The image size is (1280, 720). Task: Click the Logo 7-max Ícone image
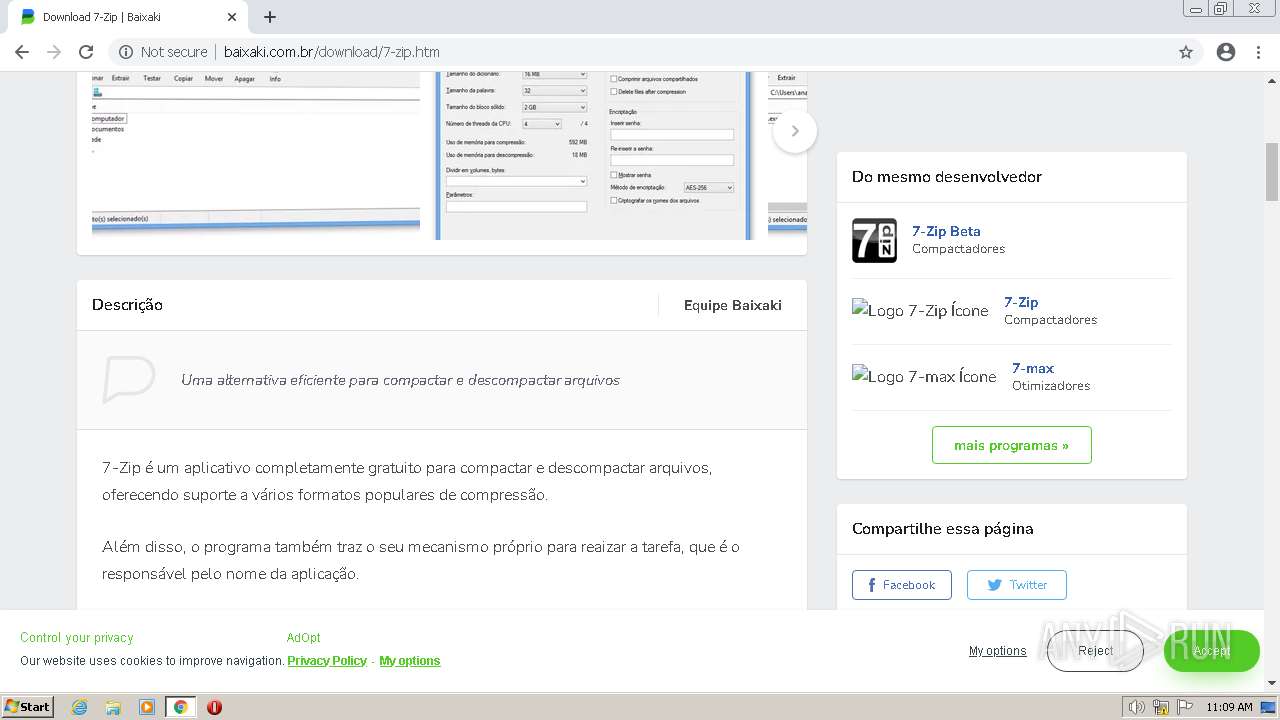tap(924, 377)
